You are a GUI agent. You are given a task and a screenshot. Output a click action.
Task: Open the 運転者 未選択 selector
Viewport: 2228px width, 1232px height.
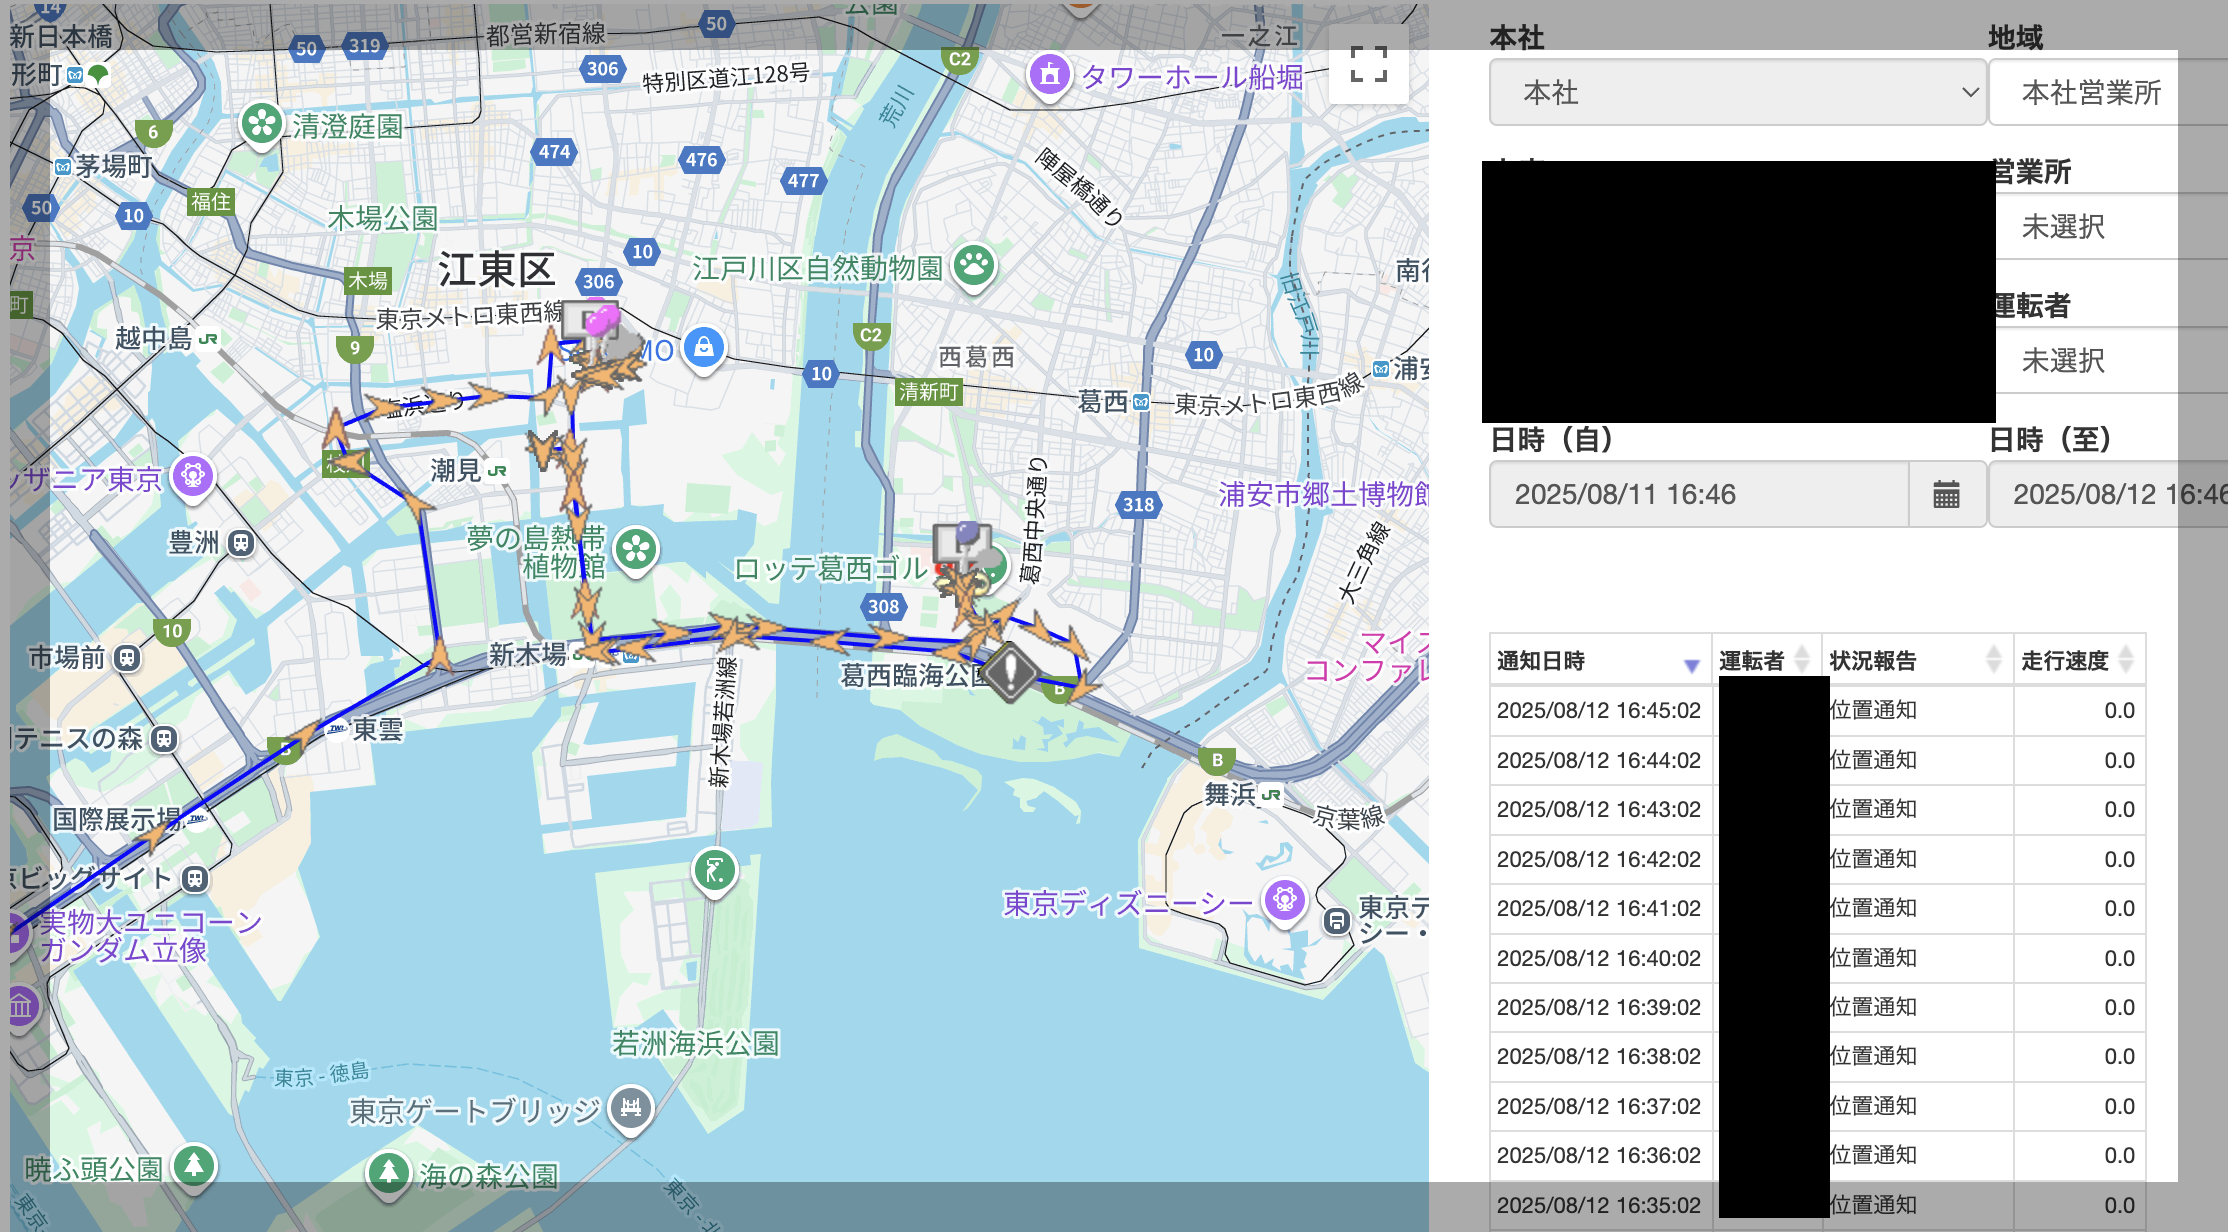[x=2090, y=361]
